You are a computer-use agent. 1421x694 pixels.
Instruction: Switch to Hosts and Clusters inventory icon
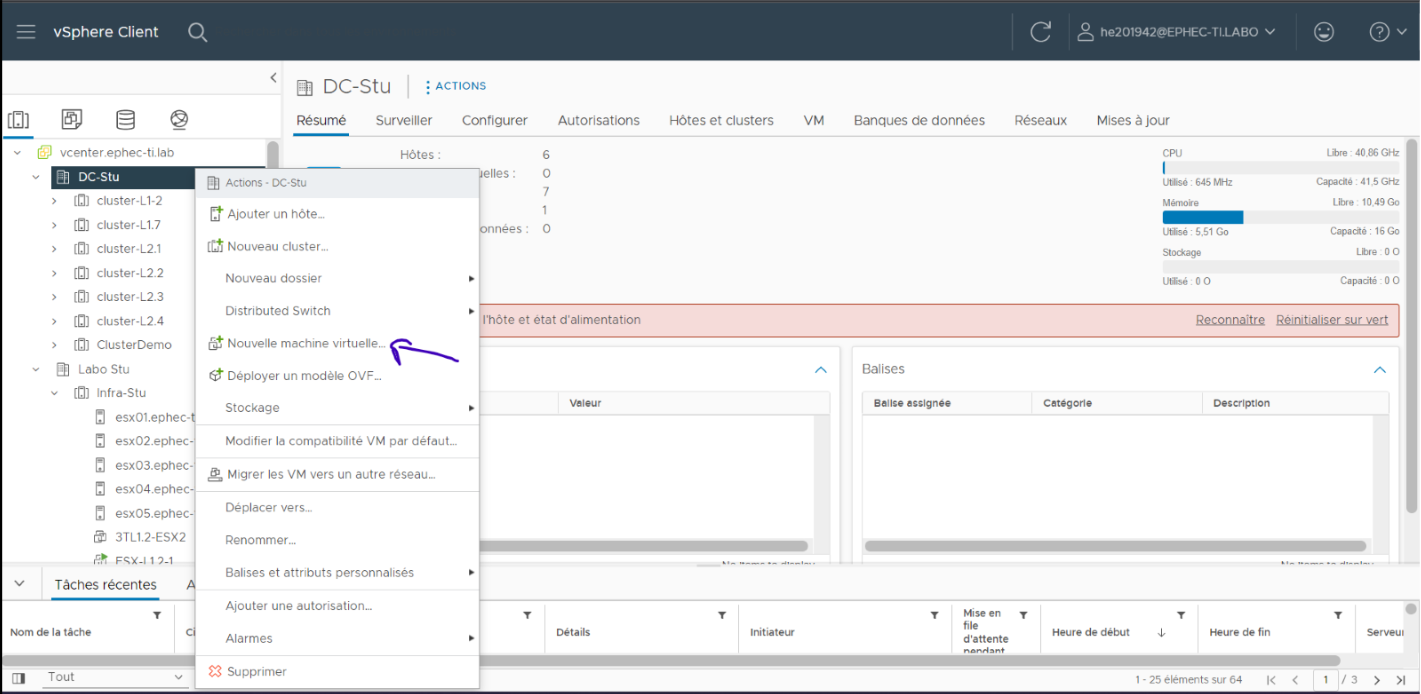18,120
